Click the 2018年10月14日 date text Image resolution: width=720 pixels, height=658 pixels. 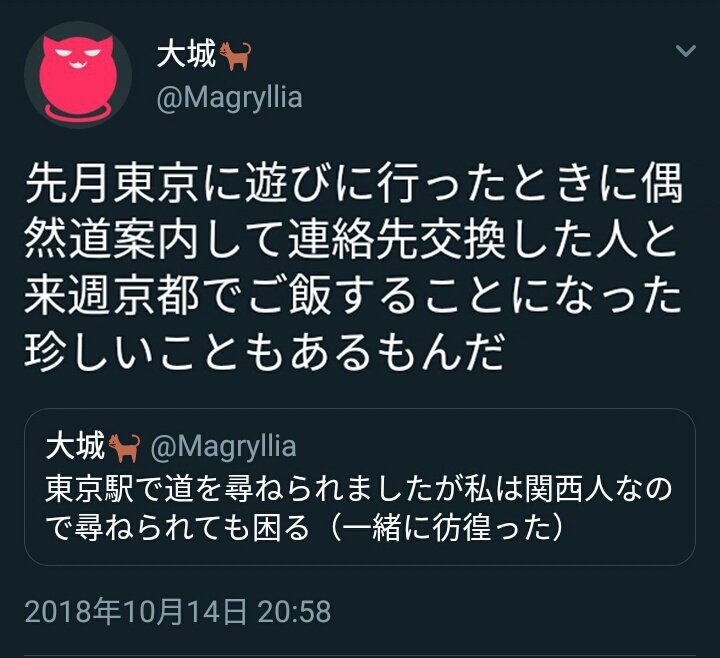point(135,611)
